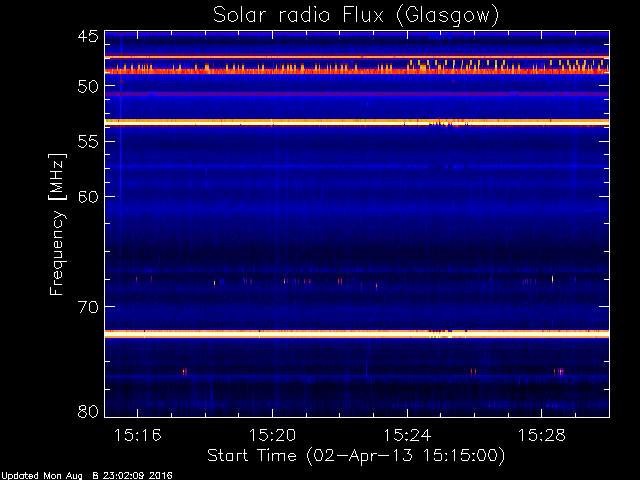
Task: Click the Updated Mon Aug 6 timestamp text
Action: (87, 476)
